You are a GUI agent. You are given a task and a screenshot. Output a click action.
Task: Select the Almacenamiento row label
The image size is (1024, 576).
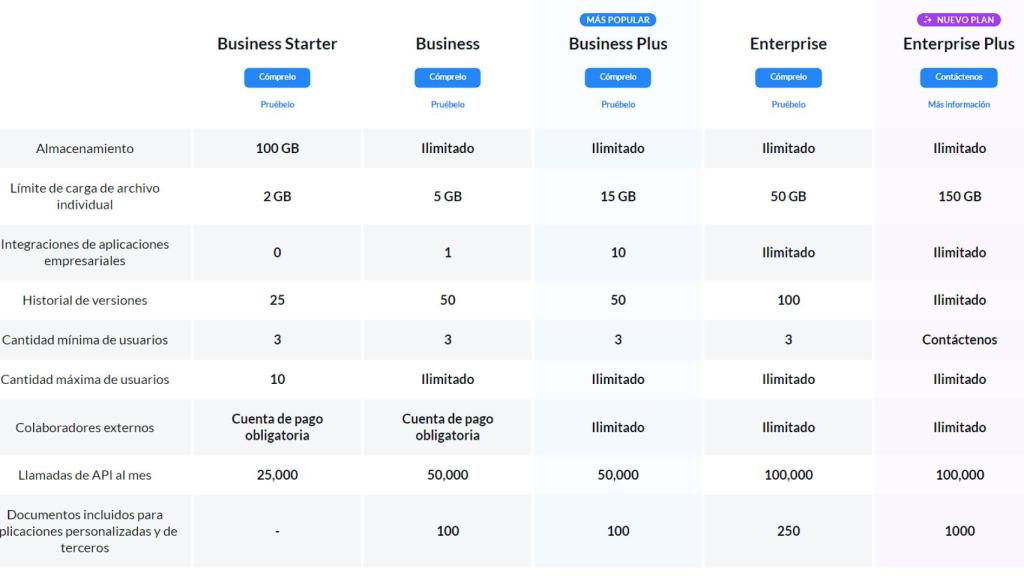coord(85,148)
